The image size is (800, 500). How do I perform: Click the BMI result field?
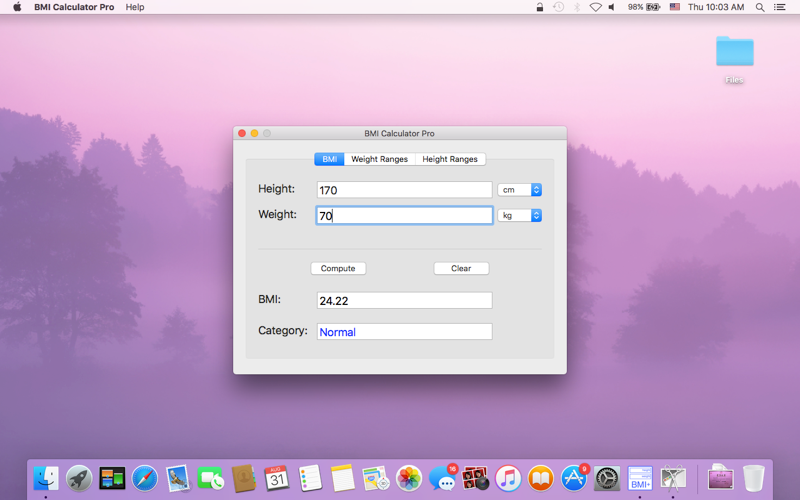click(404, 301)
